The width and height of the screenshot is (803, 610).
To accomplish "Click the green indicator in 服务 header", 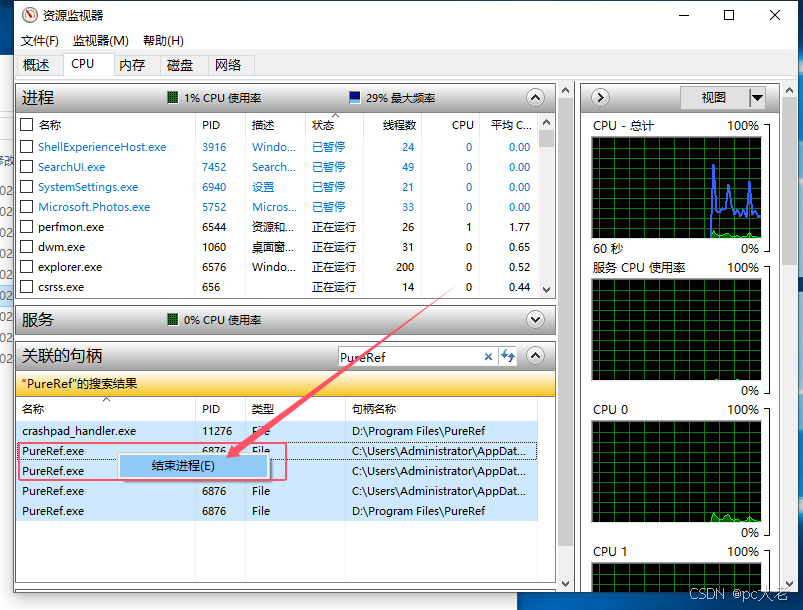I will (173, 320).
